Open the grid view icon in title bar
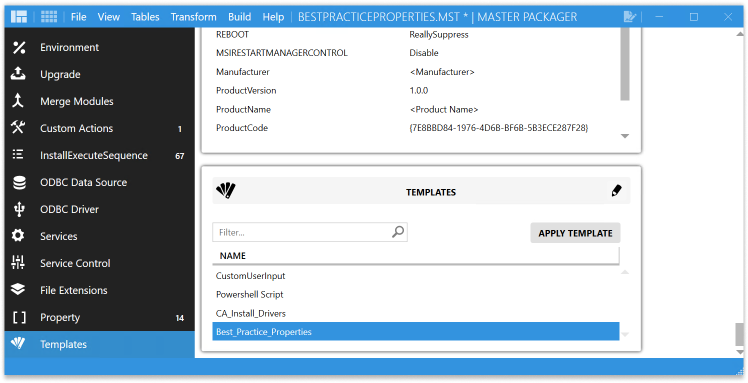Image resolution: width=748 pixels, height=383 pixels. point(49,17)
